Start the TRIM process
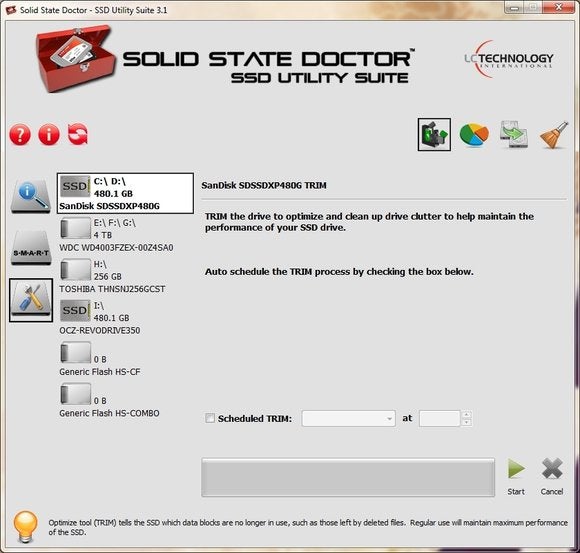The height and width of the screenshot is (553, 580). click(x=516, y=476)
